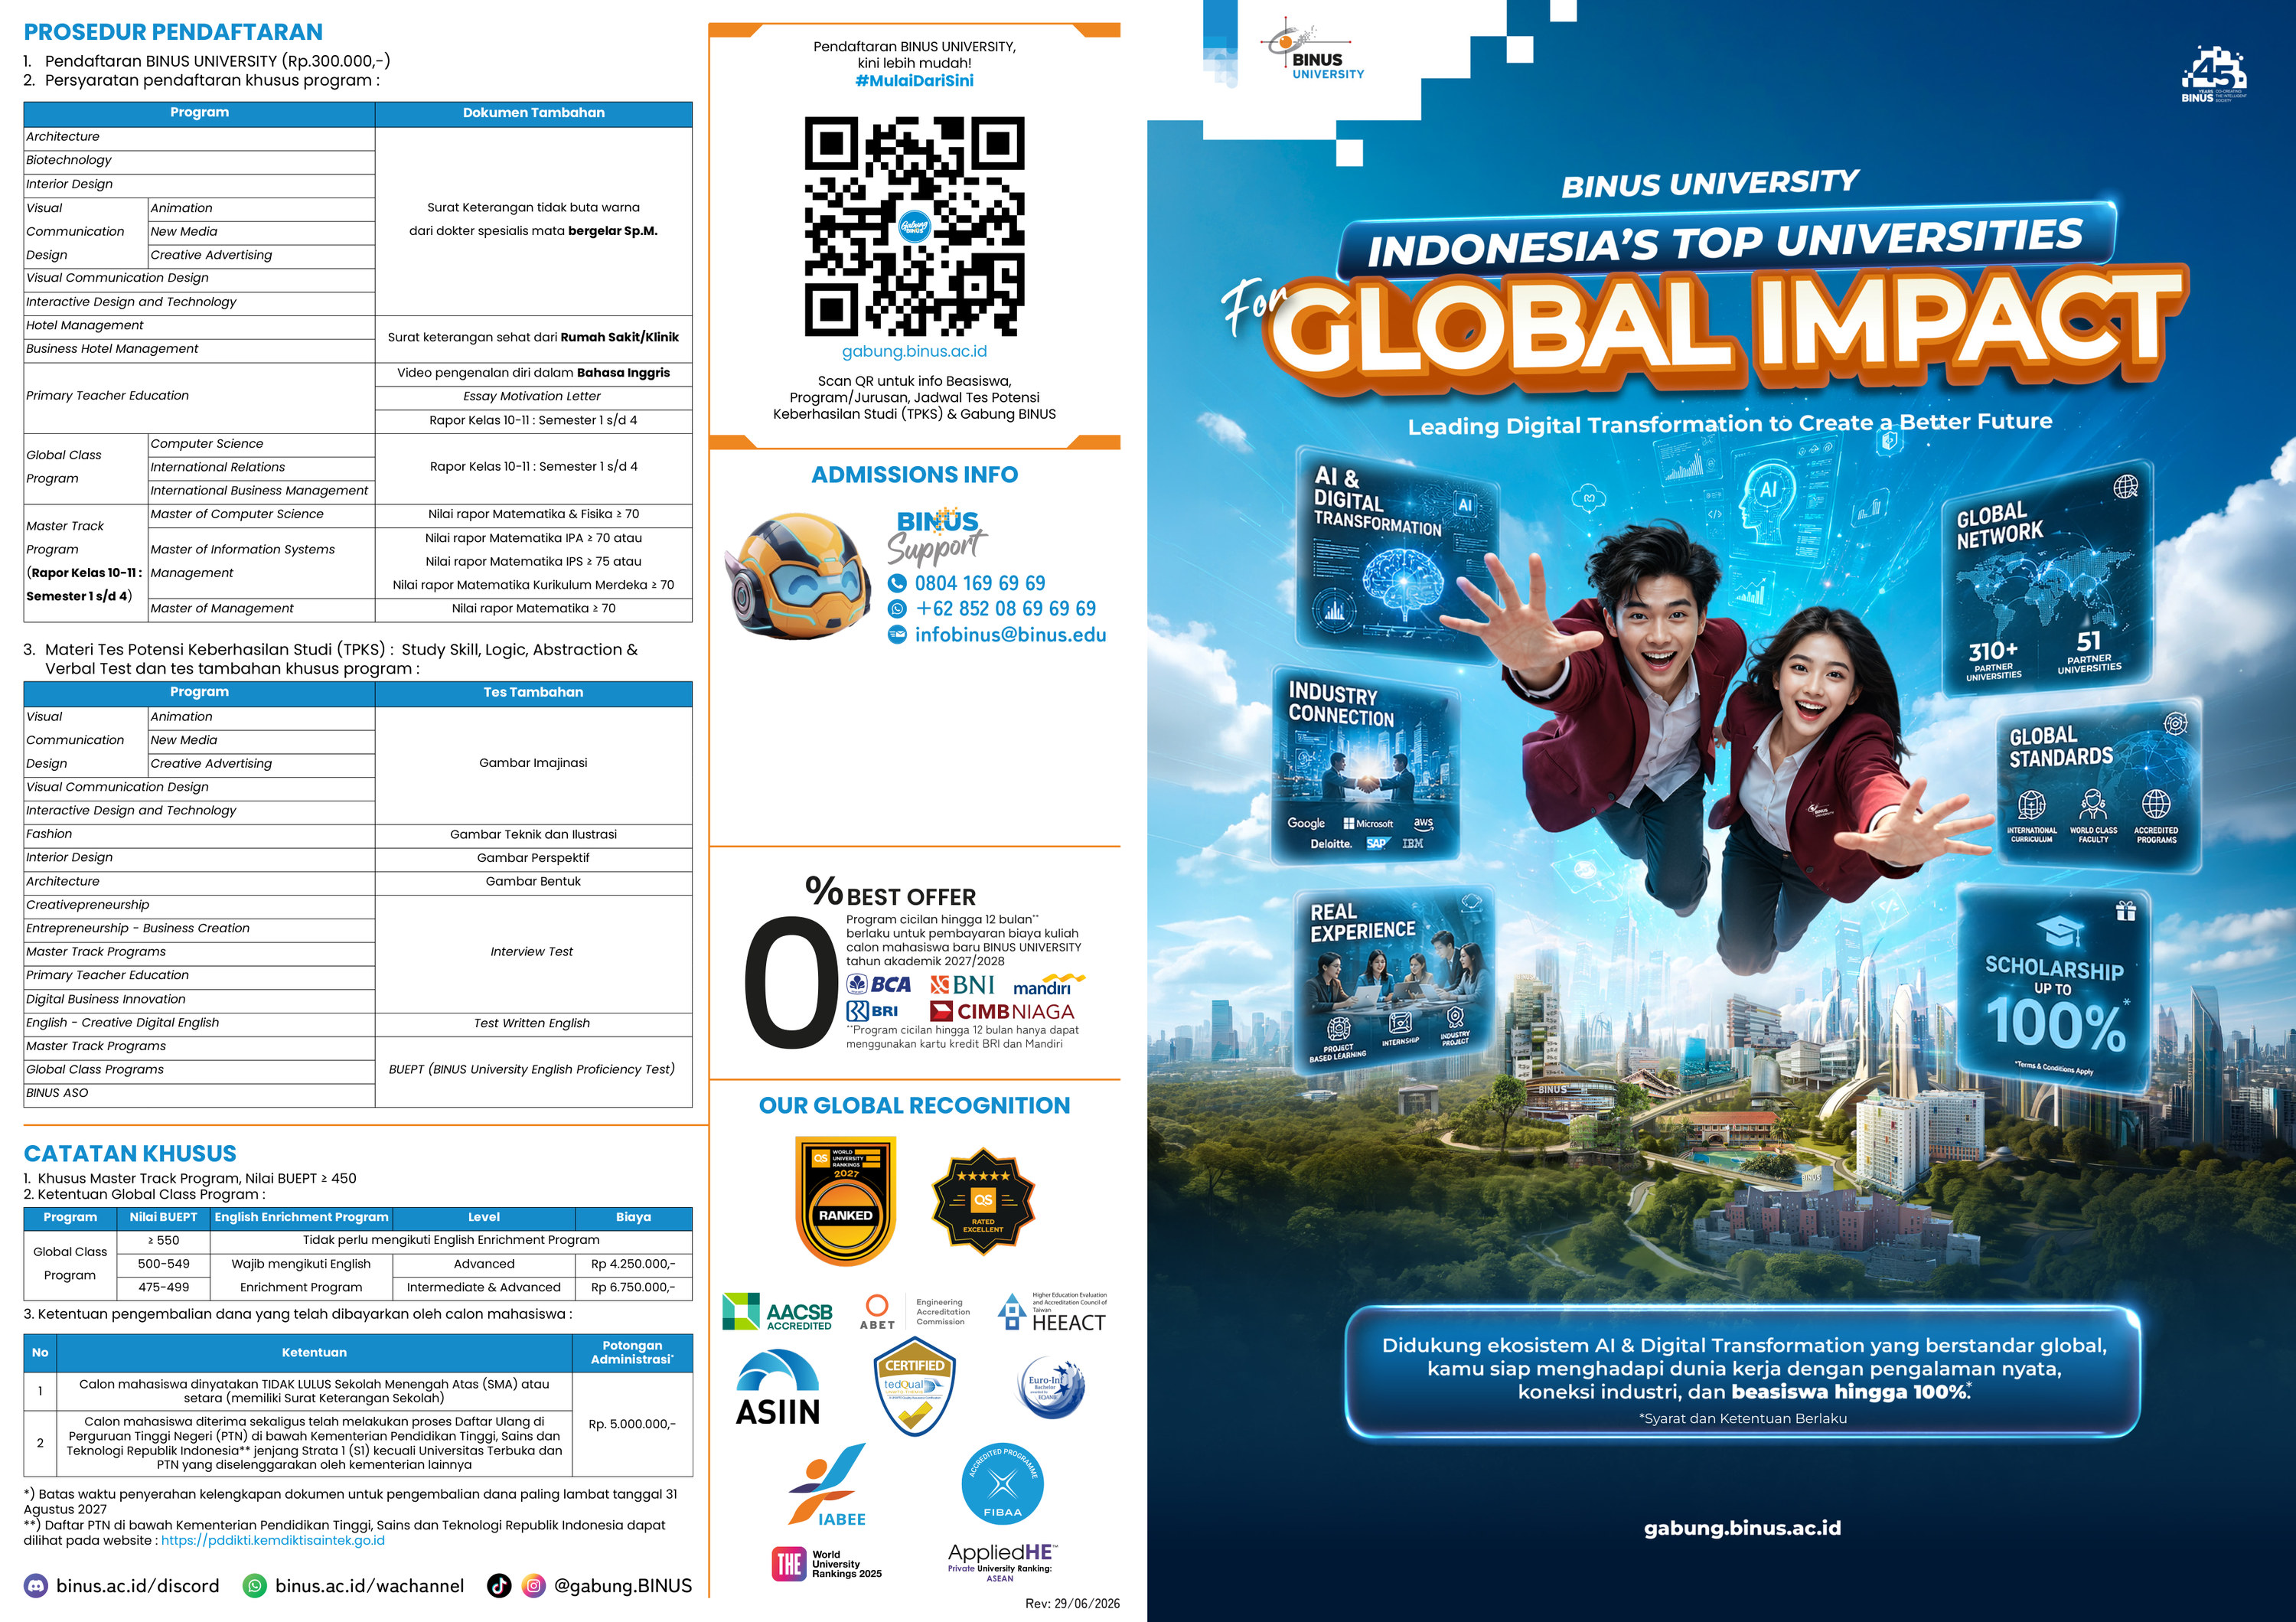Viewport: 2296px width, 1622px height.
Task: Click the phone icon beside 0804 169 69 69
Action: (x=897, y=583)
